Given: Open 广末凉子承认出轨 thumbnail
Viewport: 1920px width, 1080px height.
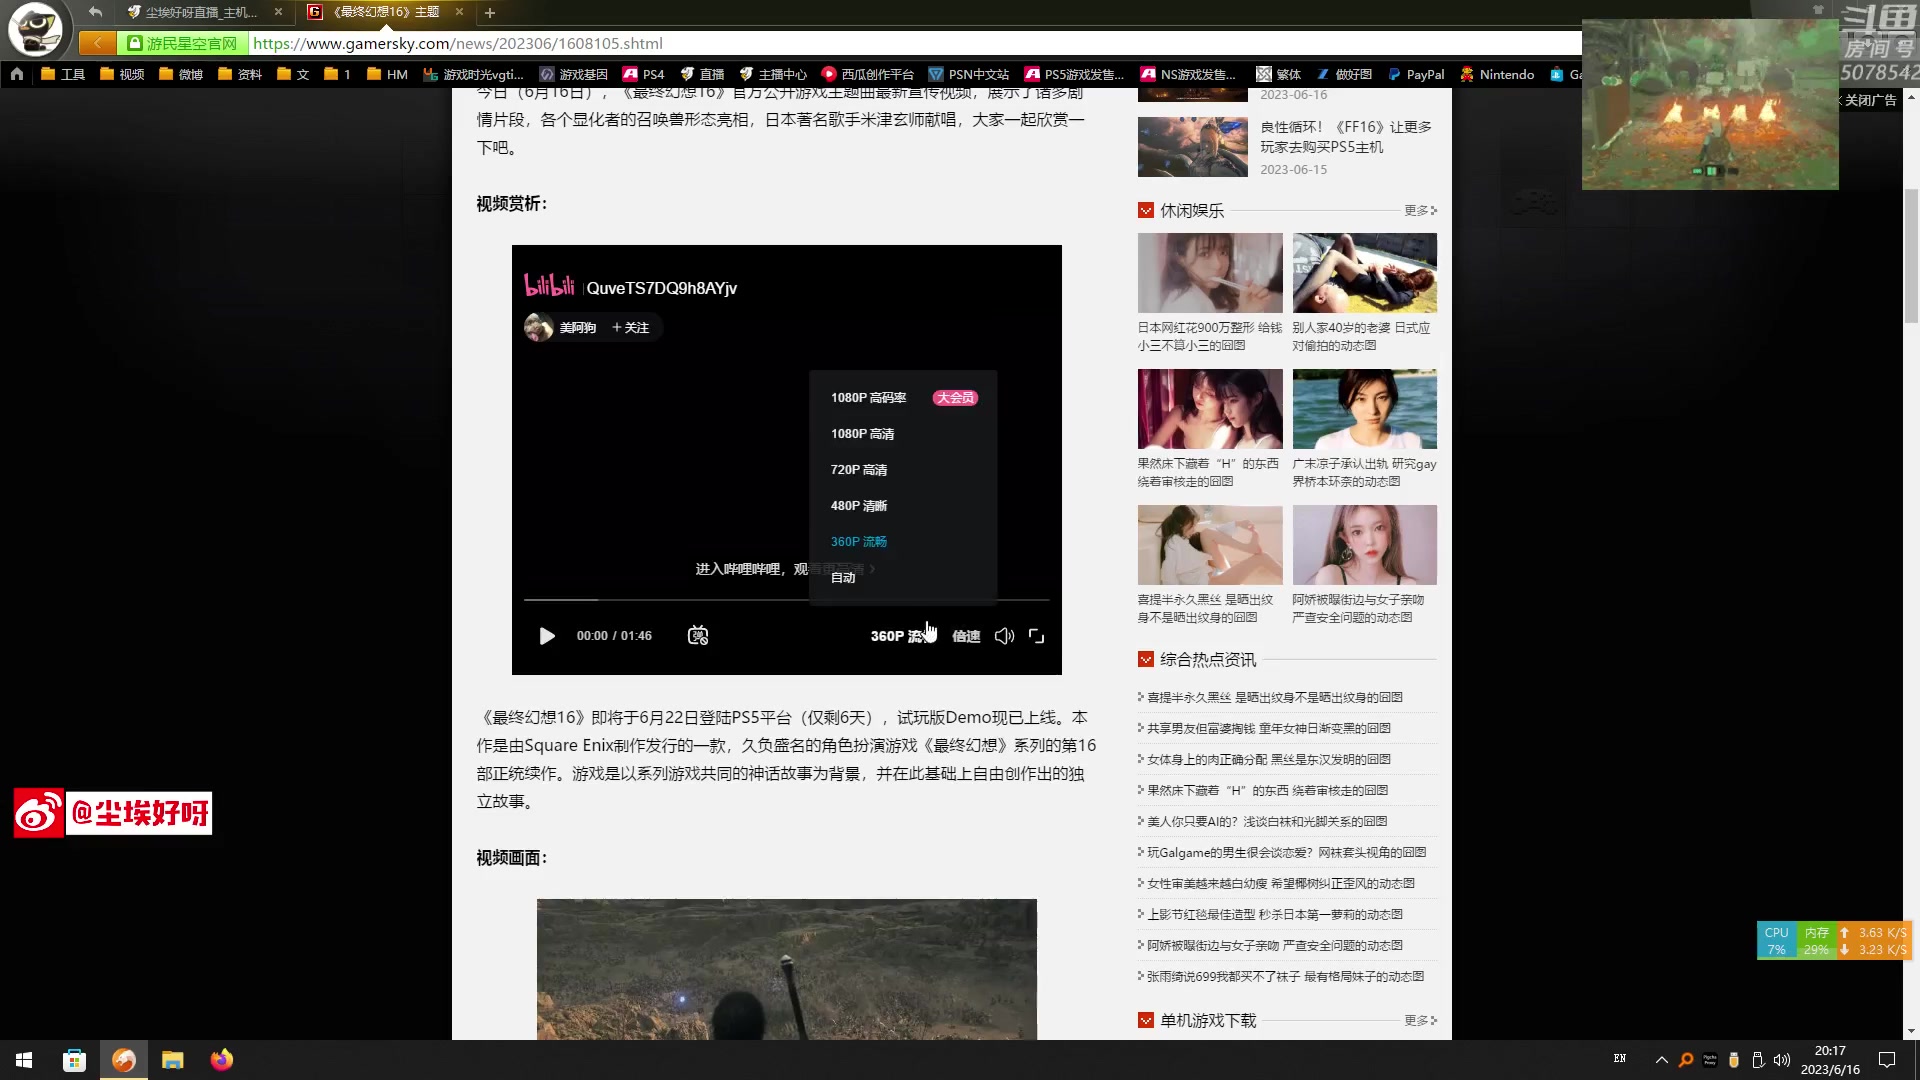Looking at the screenshot, I should [x=1365, y=409].
